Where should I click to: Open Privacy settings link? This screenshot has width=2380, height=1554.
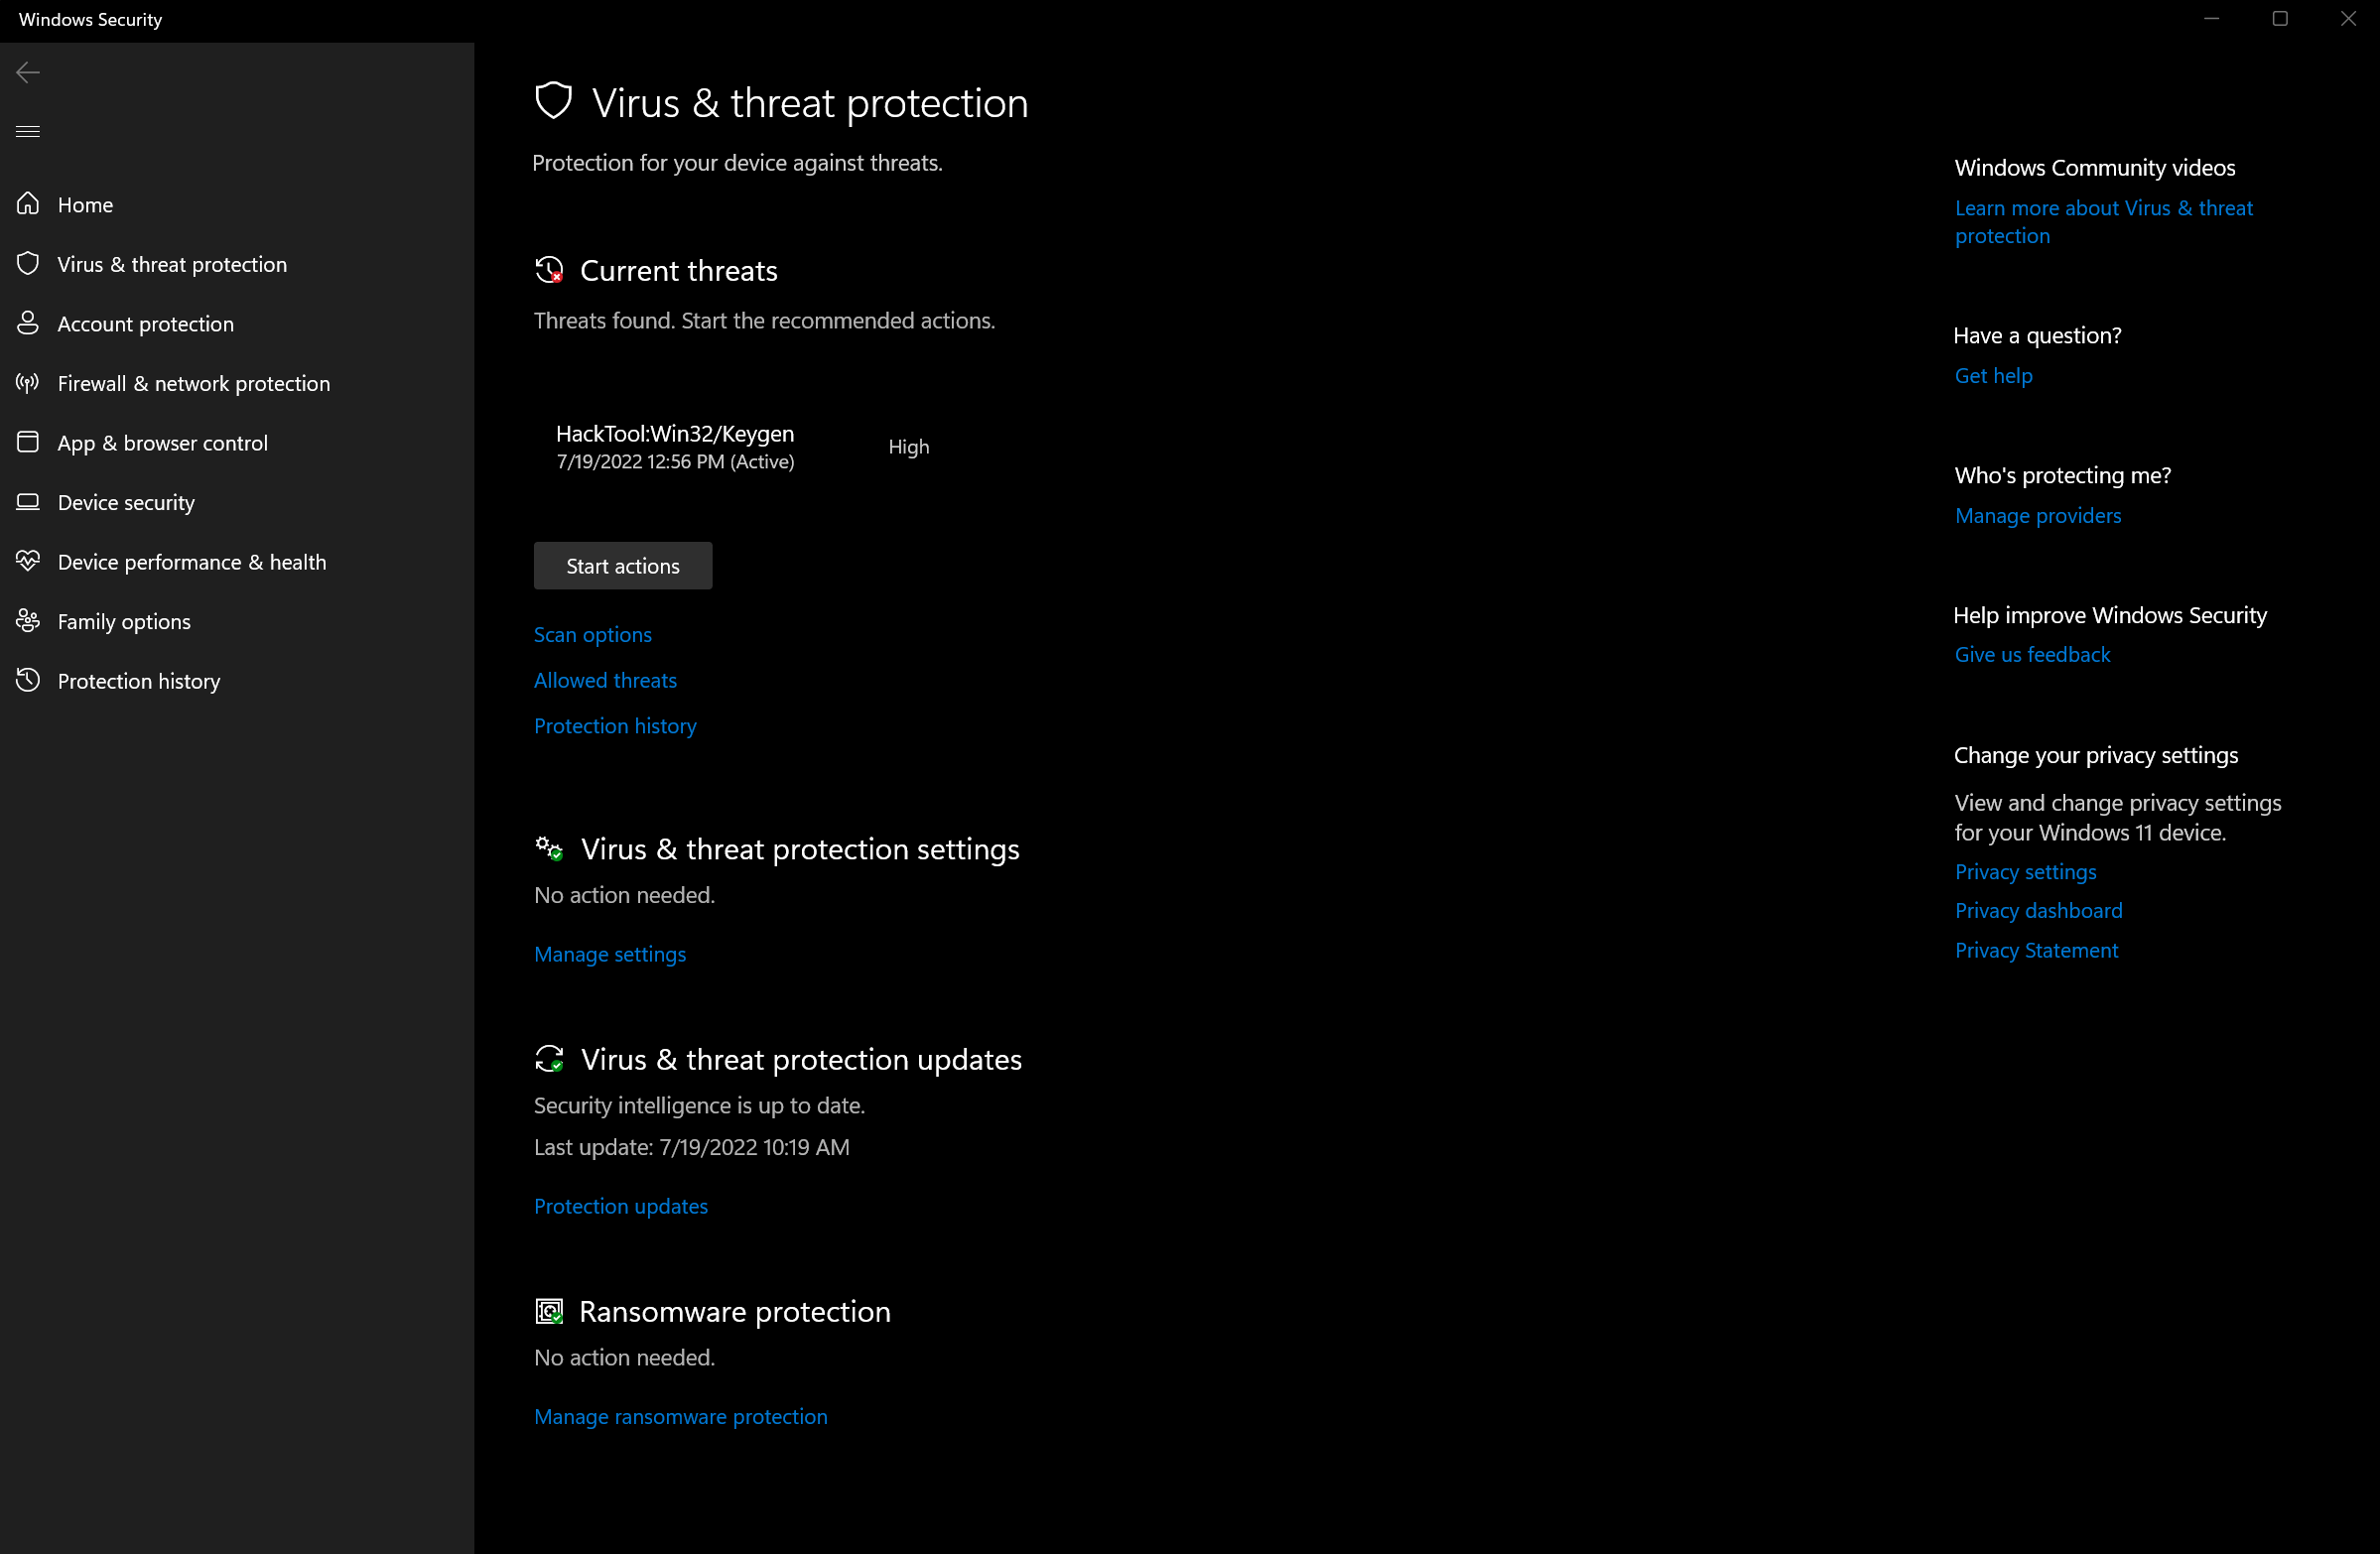click(2025, 871)
